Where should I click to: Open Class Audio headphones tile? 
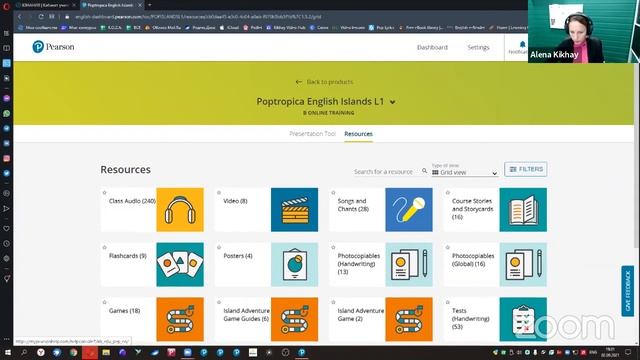click(x=180, y=210)
